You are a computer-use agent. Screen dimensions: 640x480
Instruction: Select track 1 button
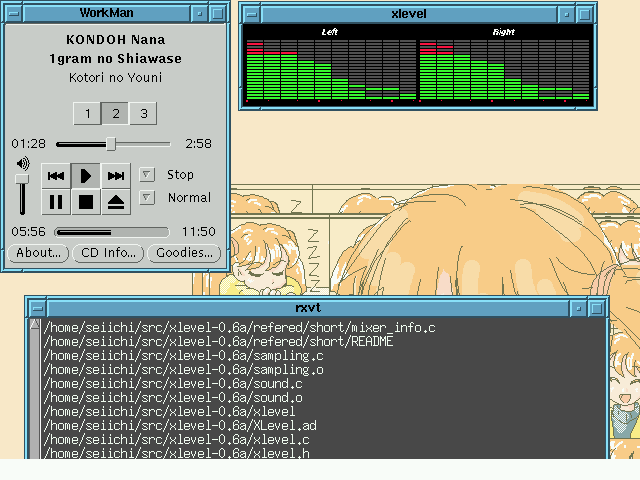coord(87,113)
